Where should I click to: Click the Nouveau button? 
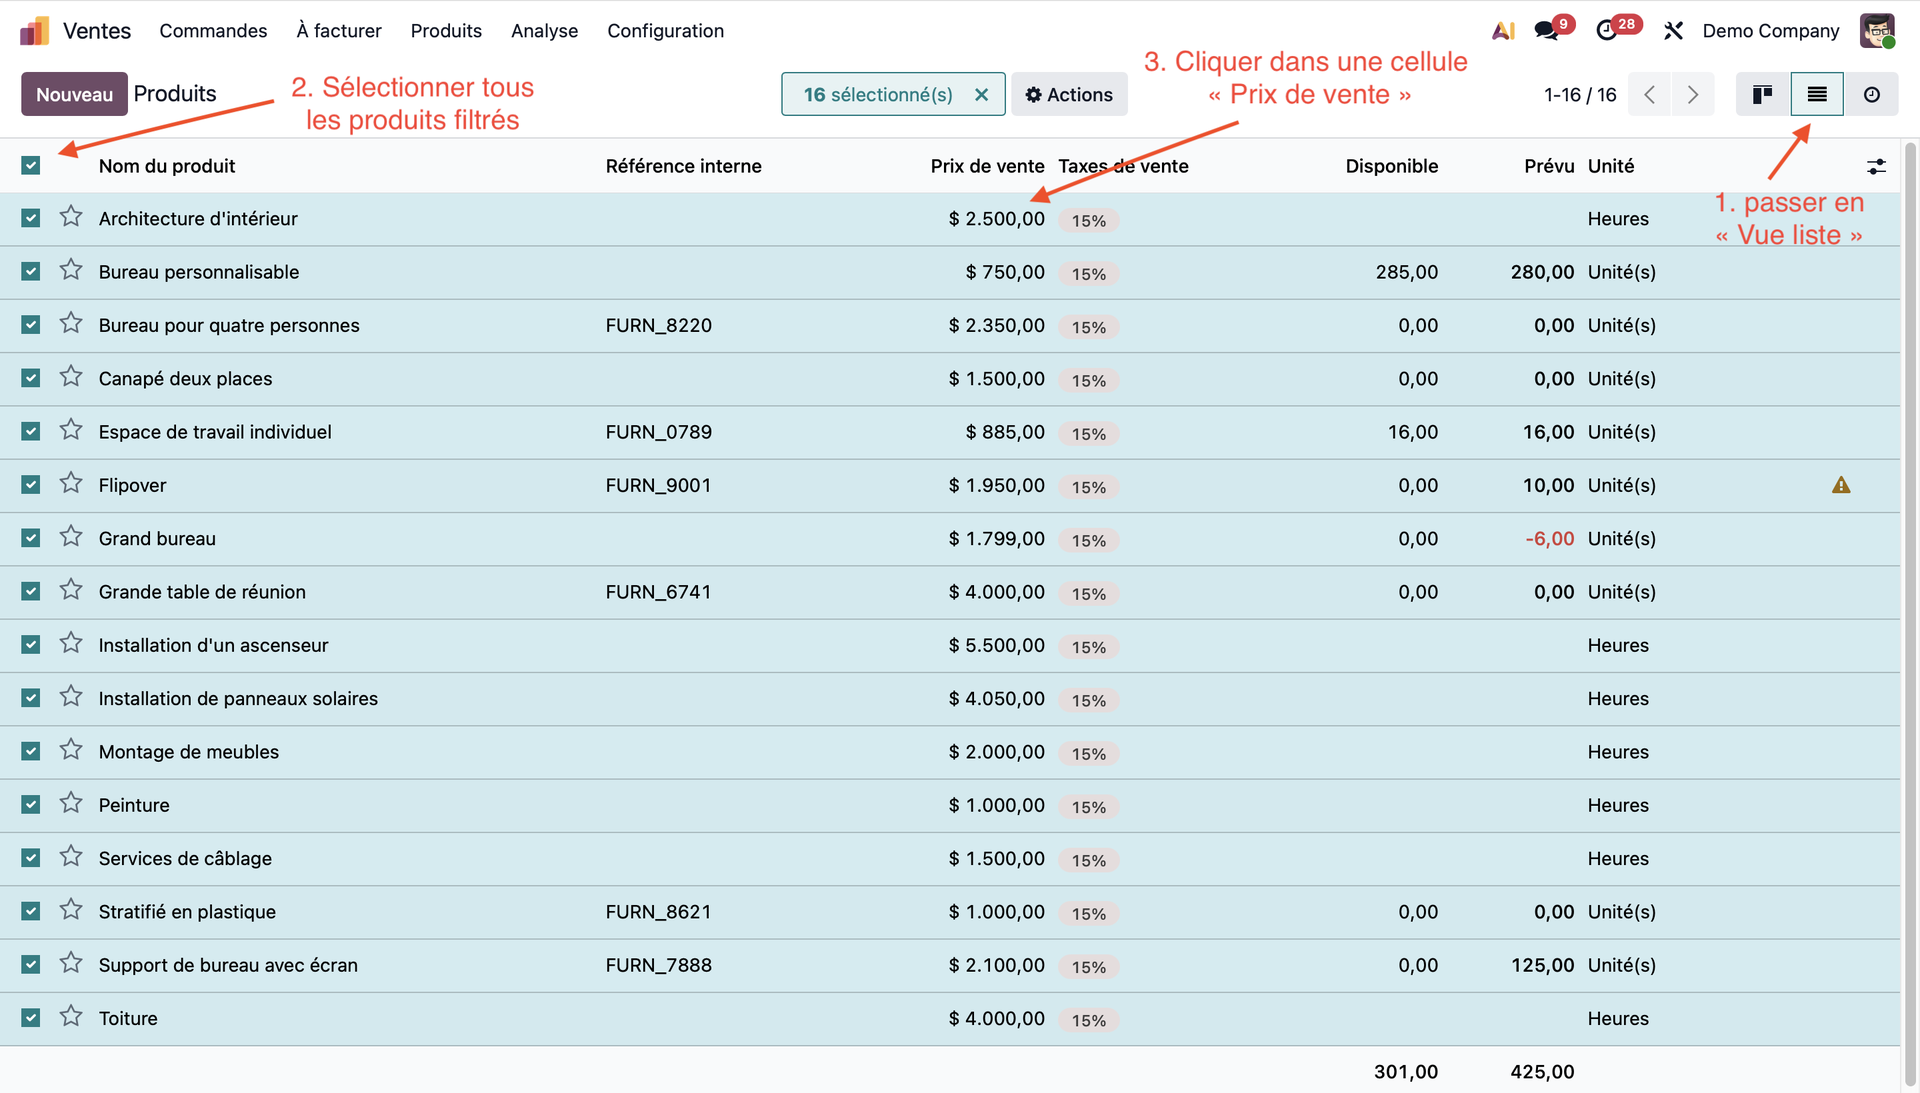click(x=74, y=94)
